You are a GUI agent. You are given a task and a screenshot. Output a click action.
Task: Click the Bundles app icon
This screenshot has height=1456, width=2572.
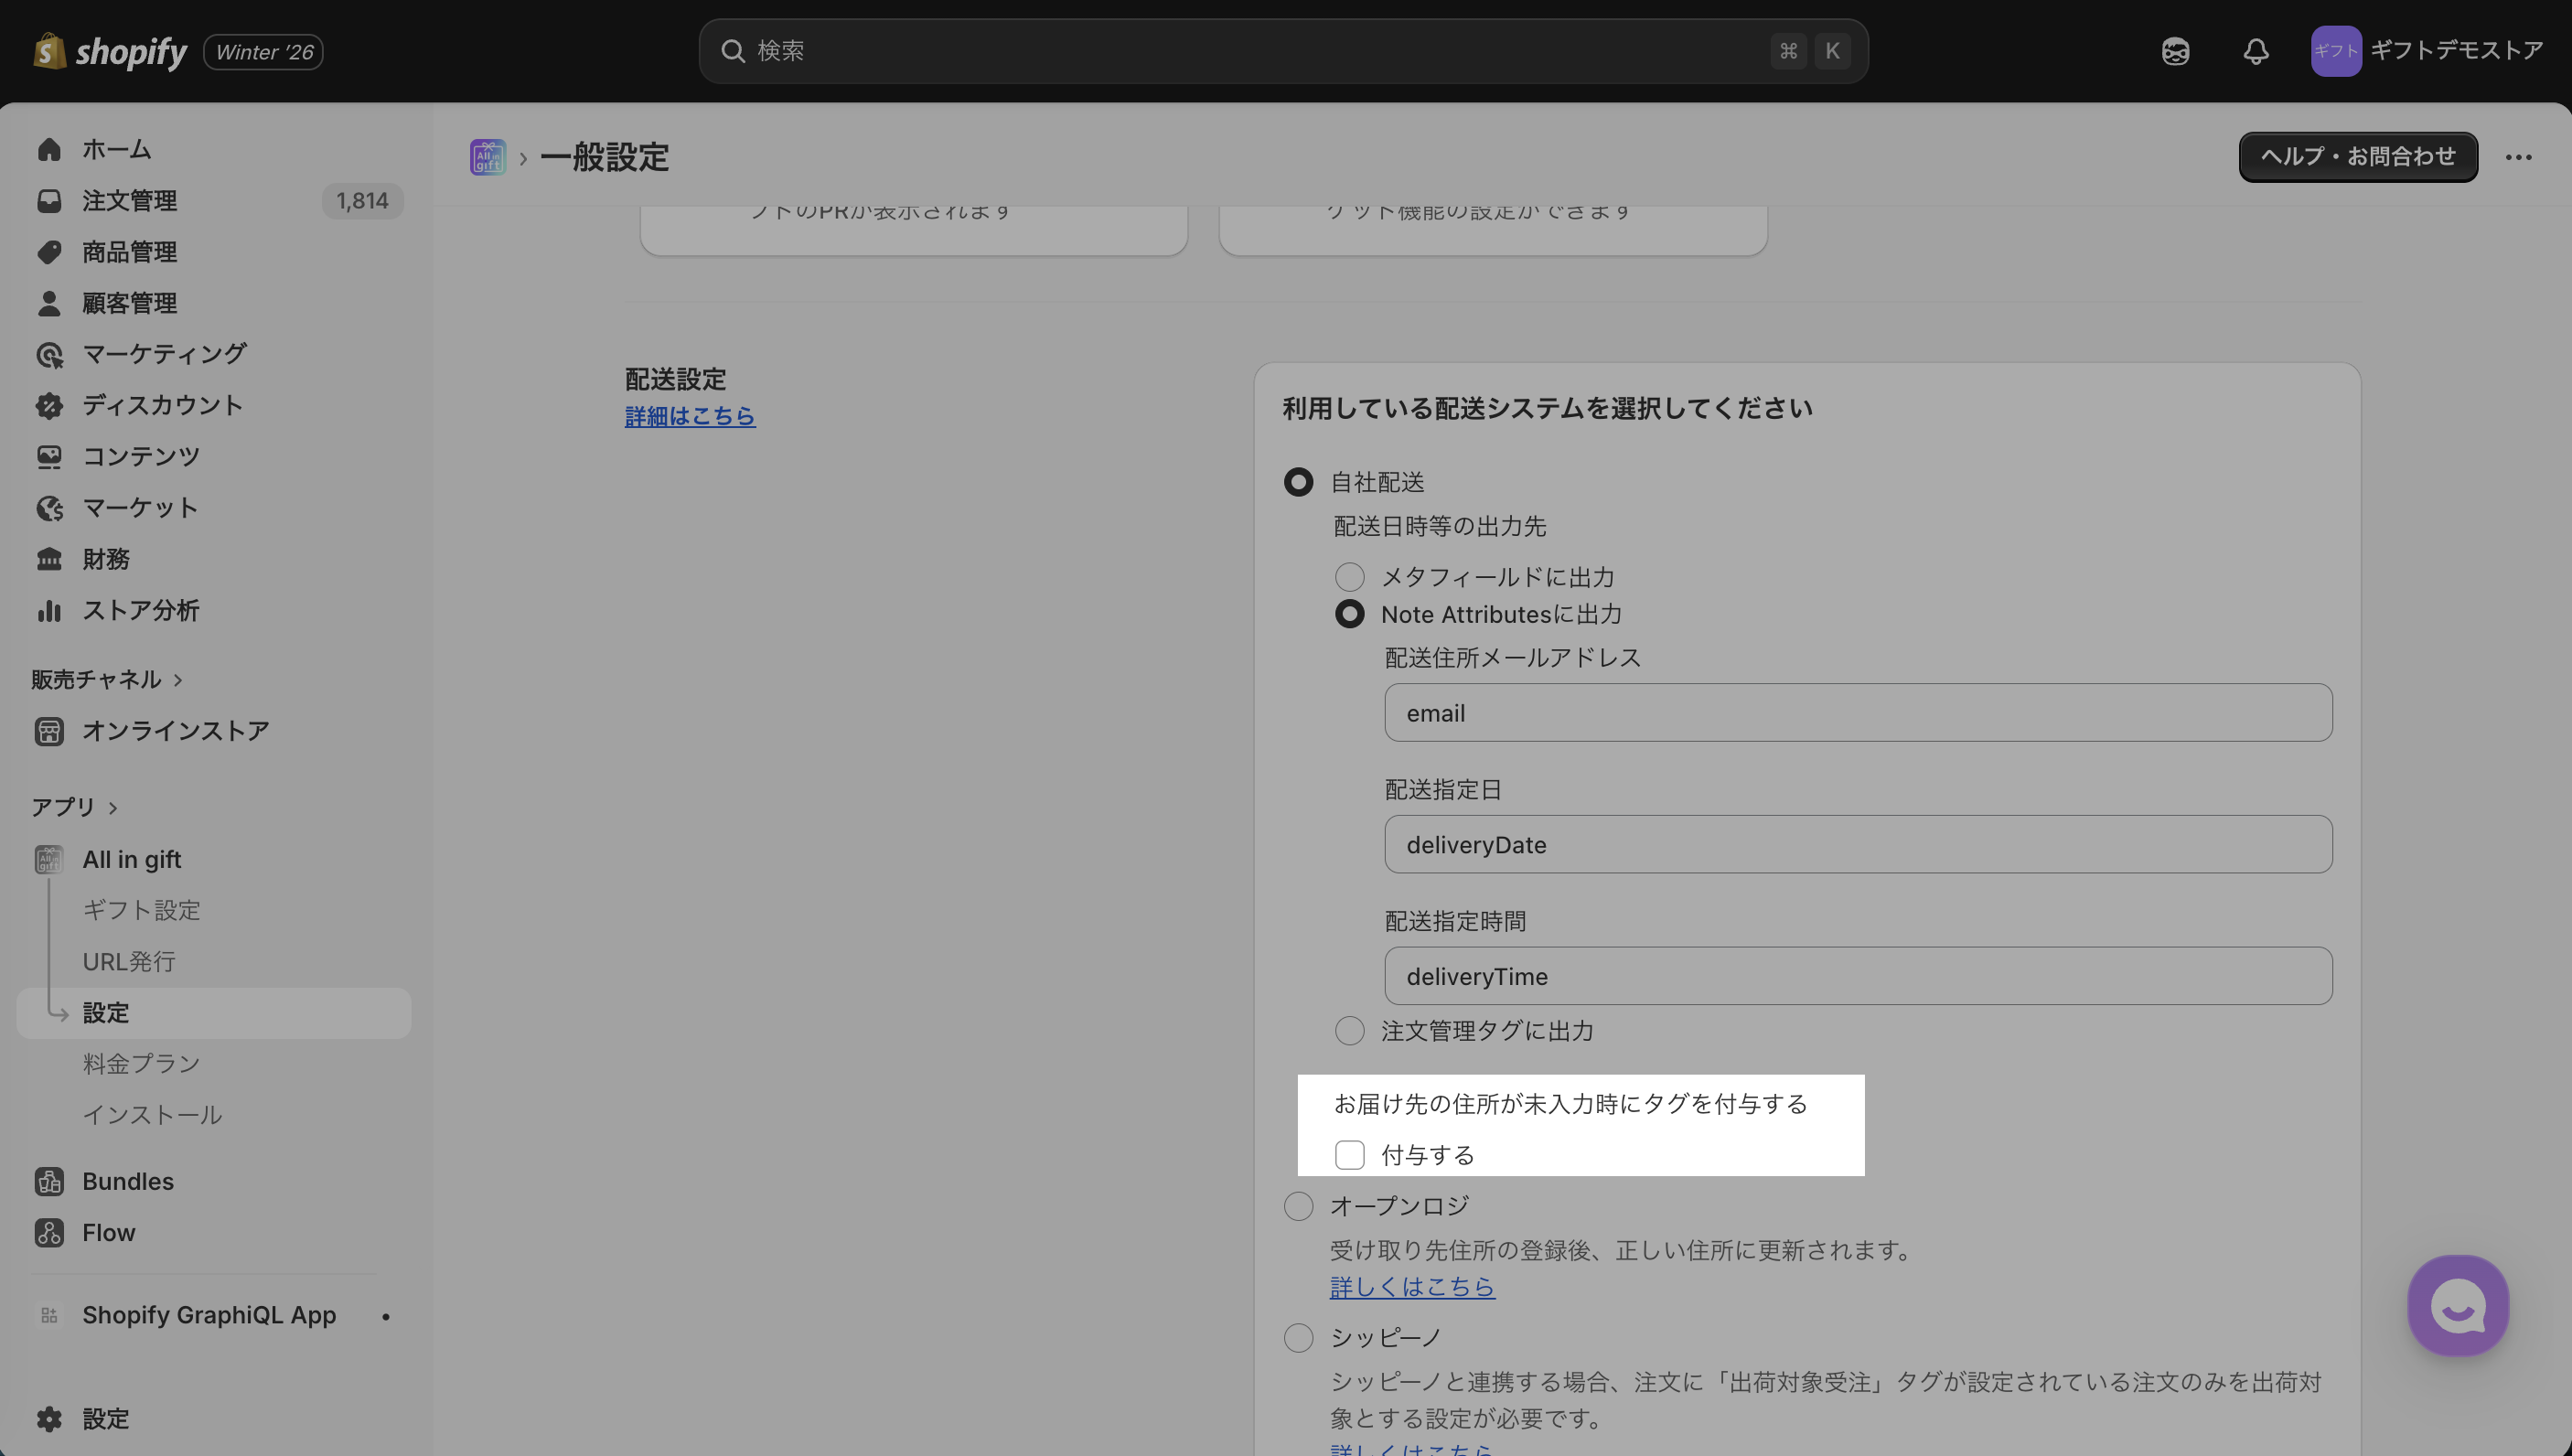[x=49, y=1181]
